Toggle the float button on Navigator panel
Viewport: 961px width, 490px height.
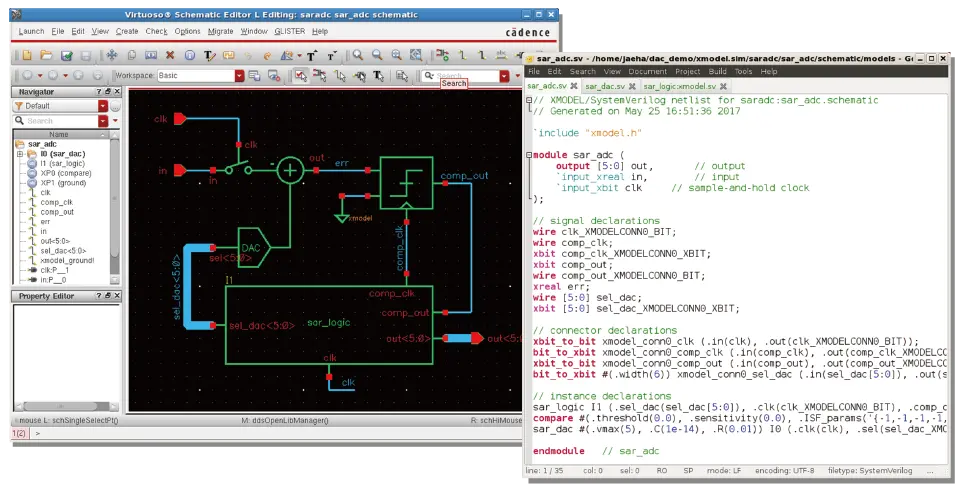(108, 92)
